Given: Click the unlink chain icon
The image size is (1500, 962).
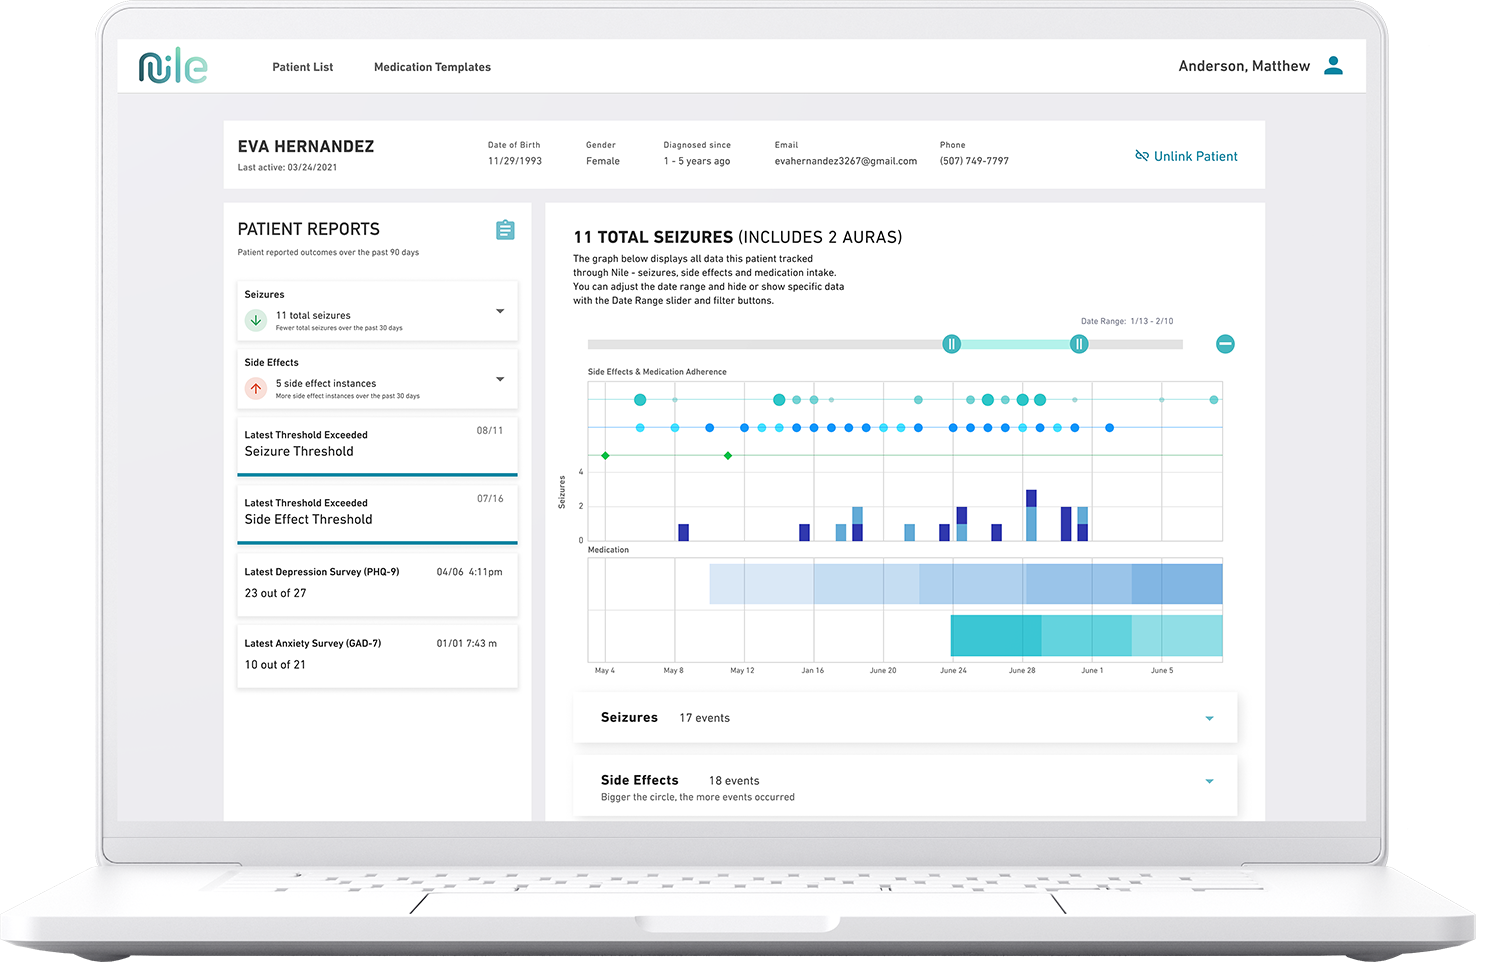Looking at the screenshot, I should (1142, 156).
